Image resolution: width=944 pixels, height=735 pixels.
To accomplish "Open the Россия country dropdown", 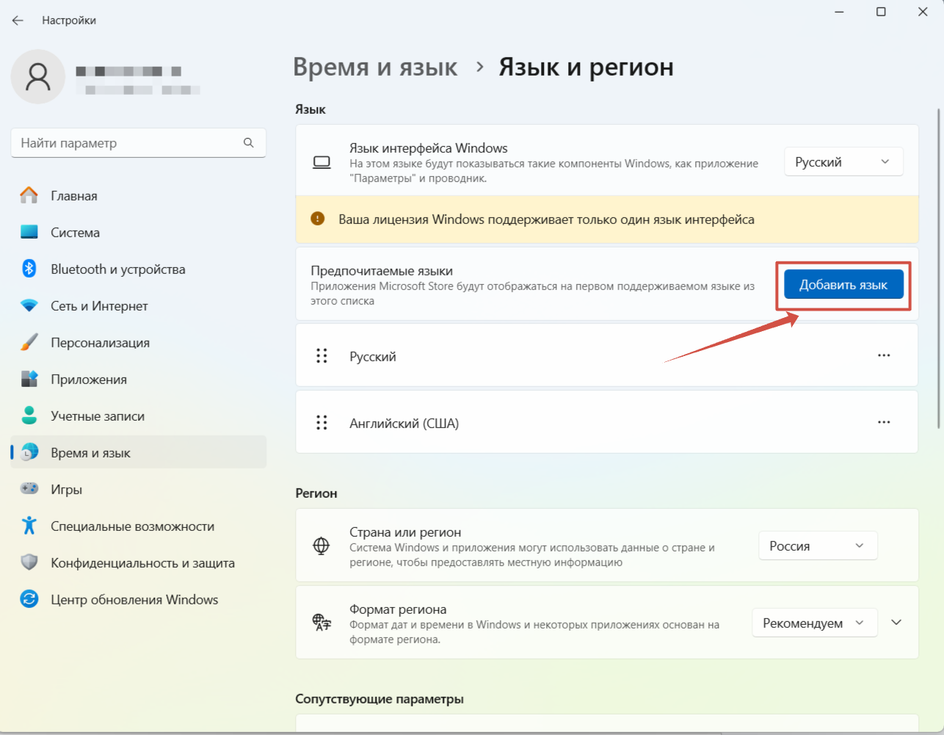I will [x=818, y=545].
